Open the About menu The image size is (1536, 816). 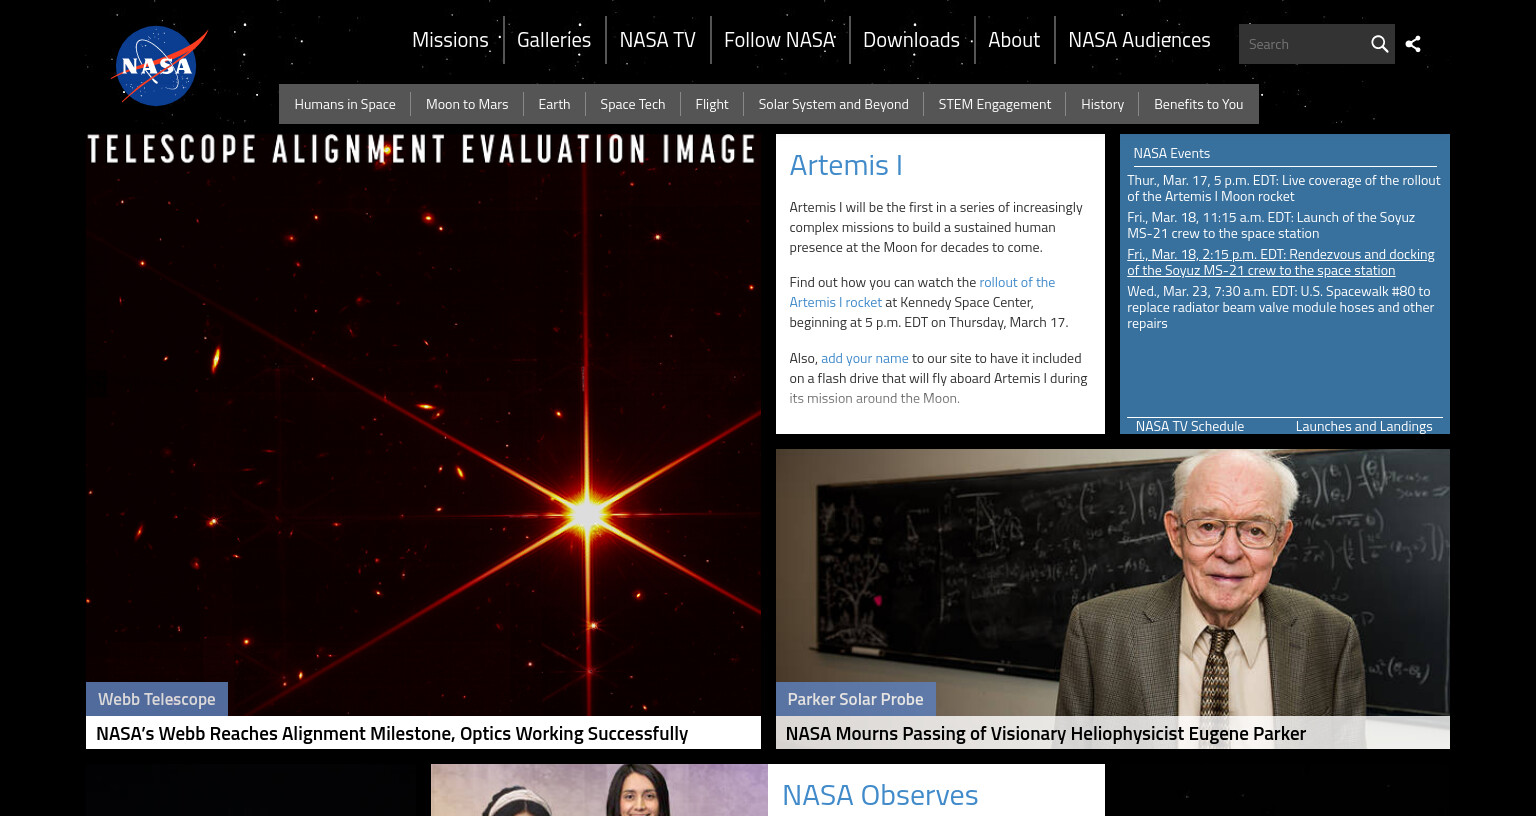pyautogui.click(x=1014, y=40)
